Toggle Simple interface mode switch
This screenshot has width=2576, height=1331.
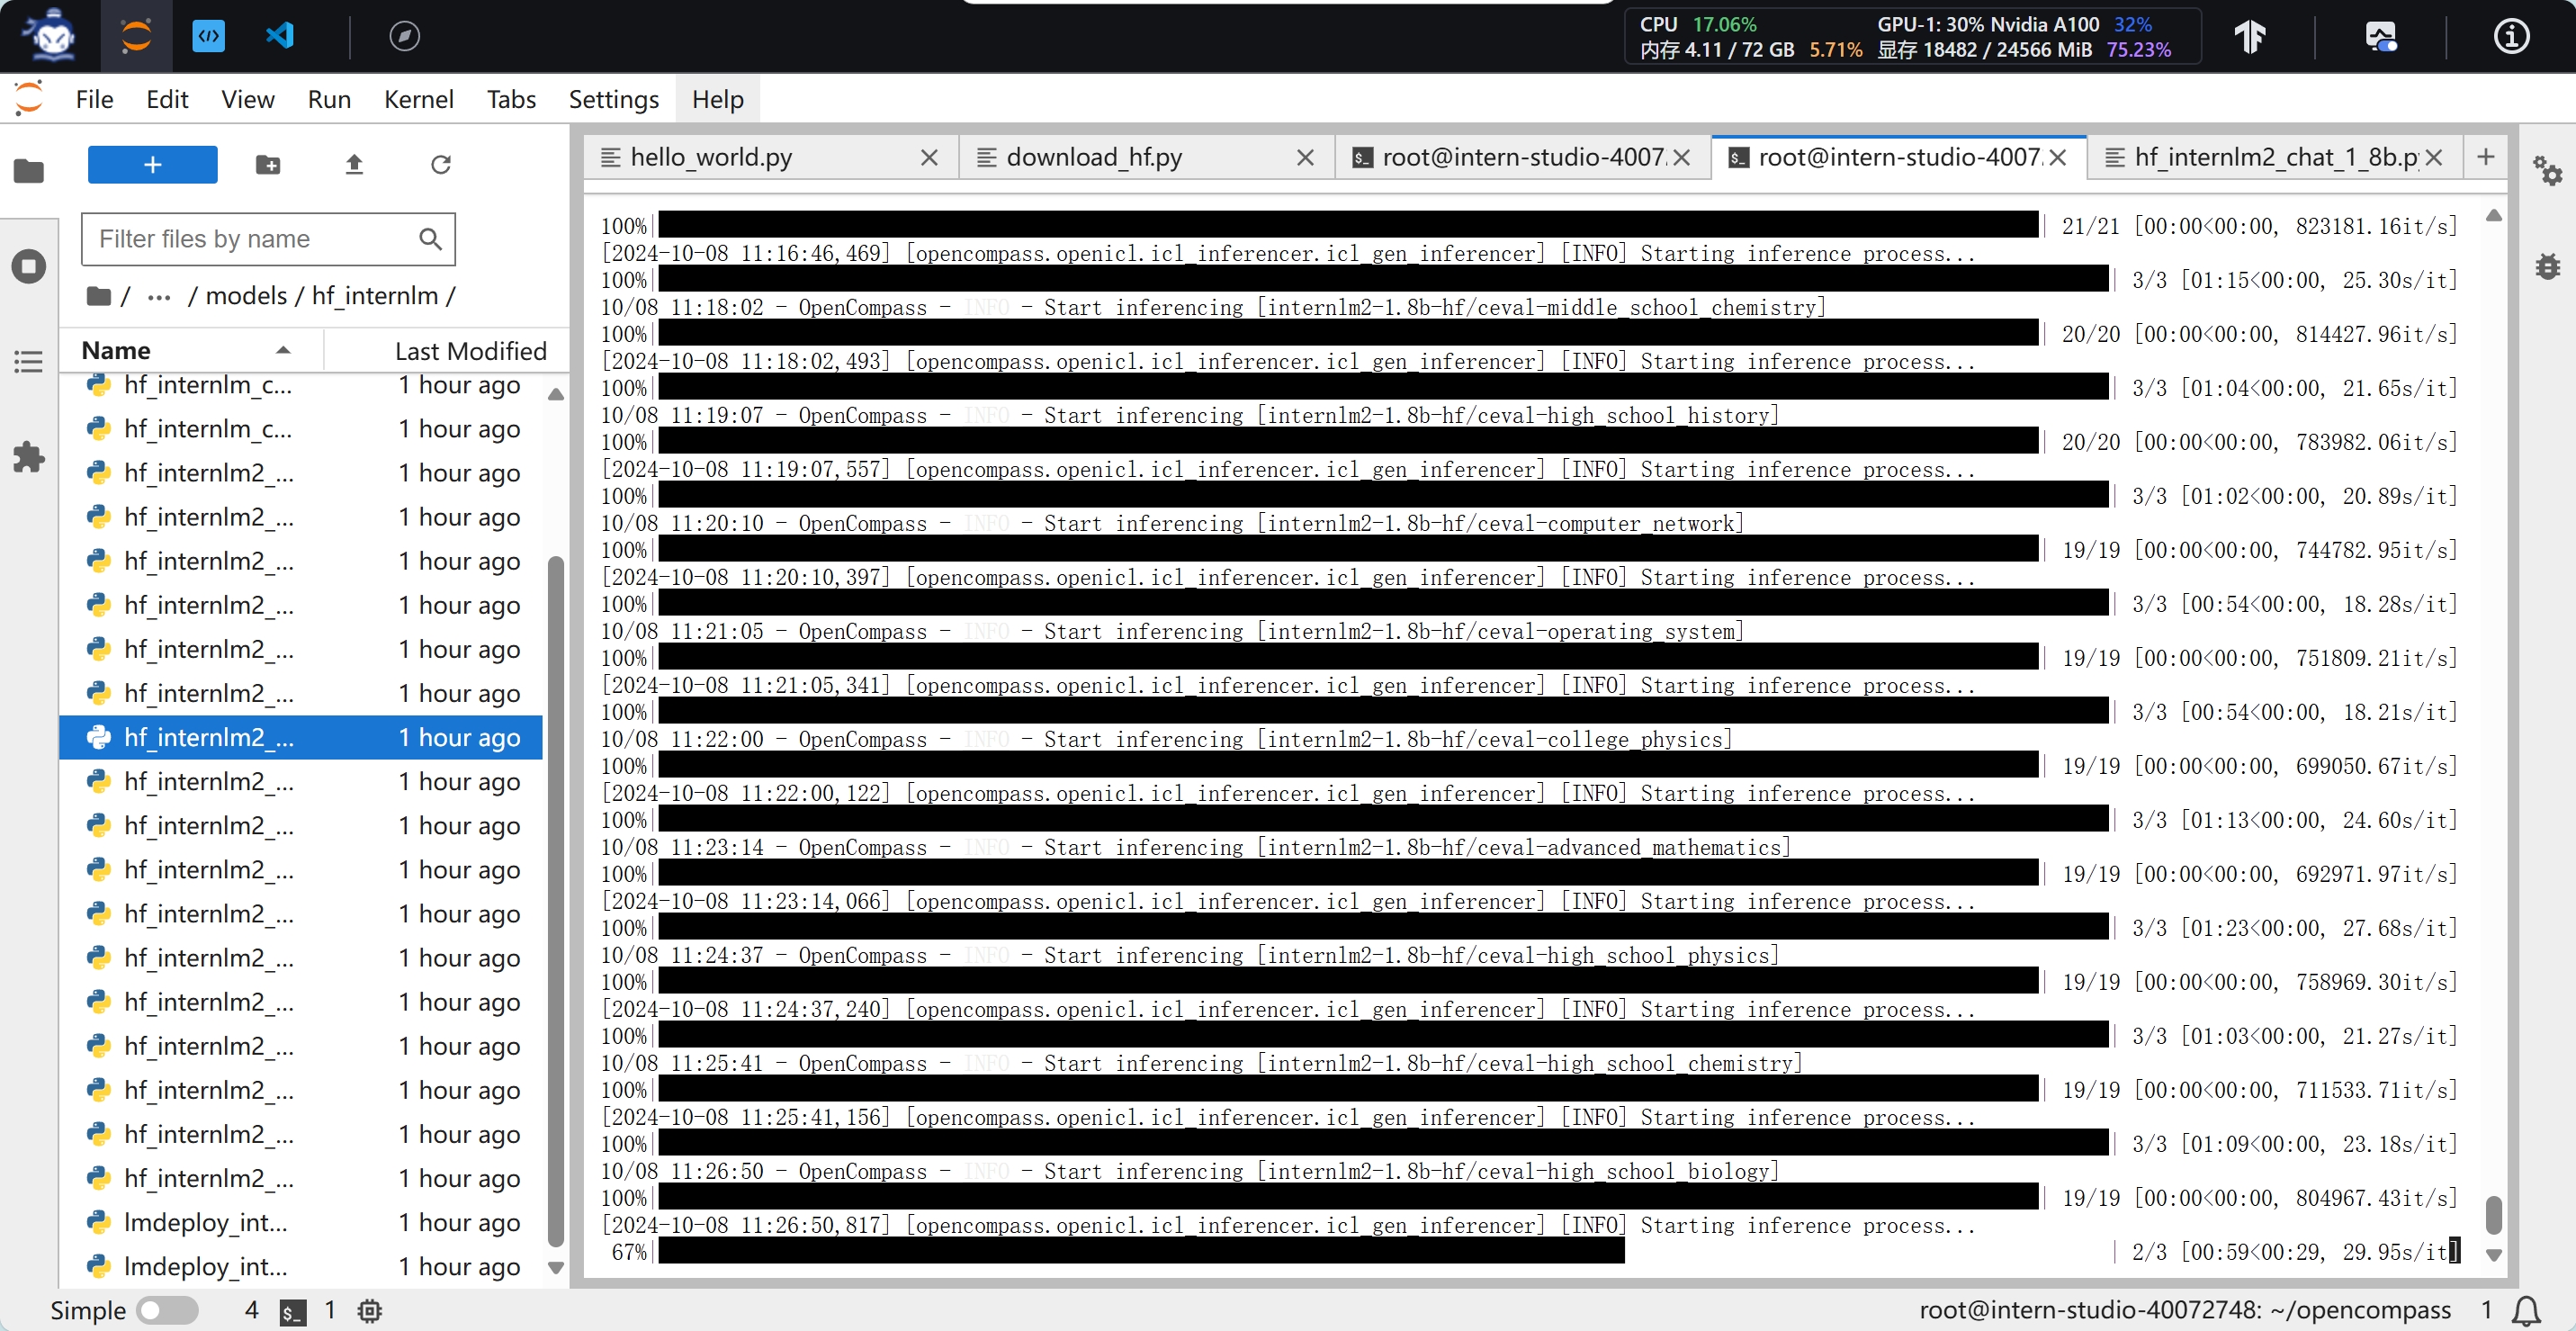tap(166, 1309)
